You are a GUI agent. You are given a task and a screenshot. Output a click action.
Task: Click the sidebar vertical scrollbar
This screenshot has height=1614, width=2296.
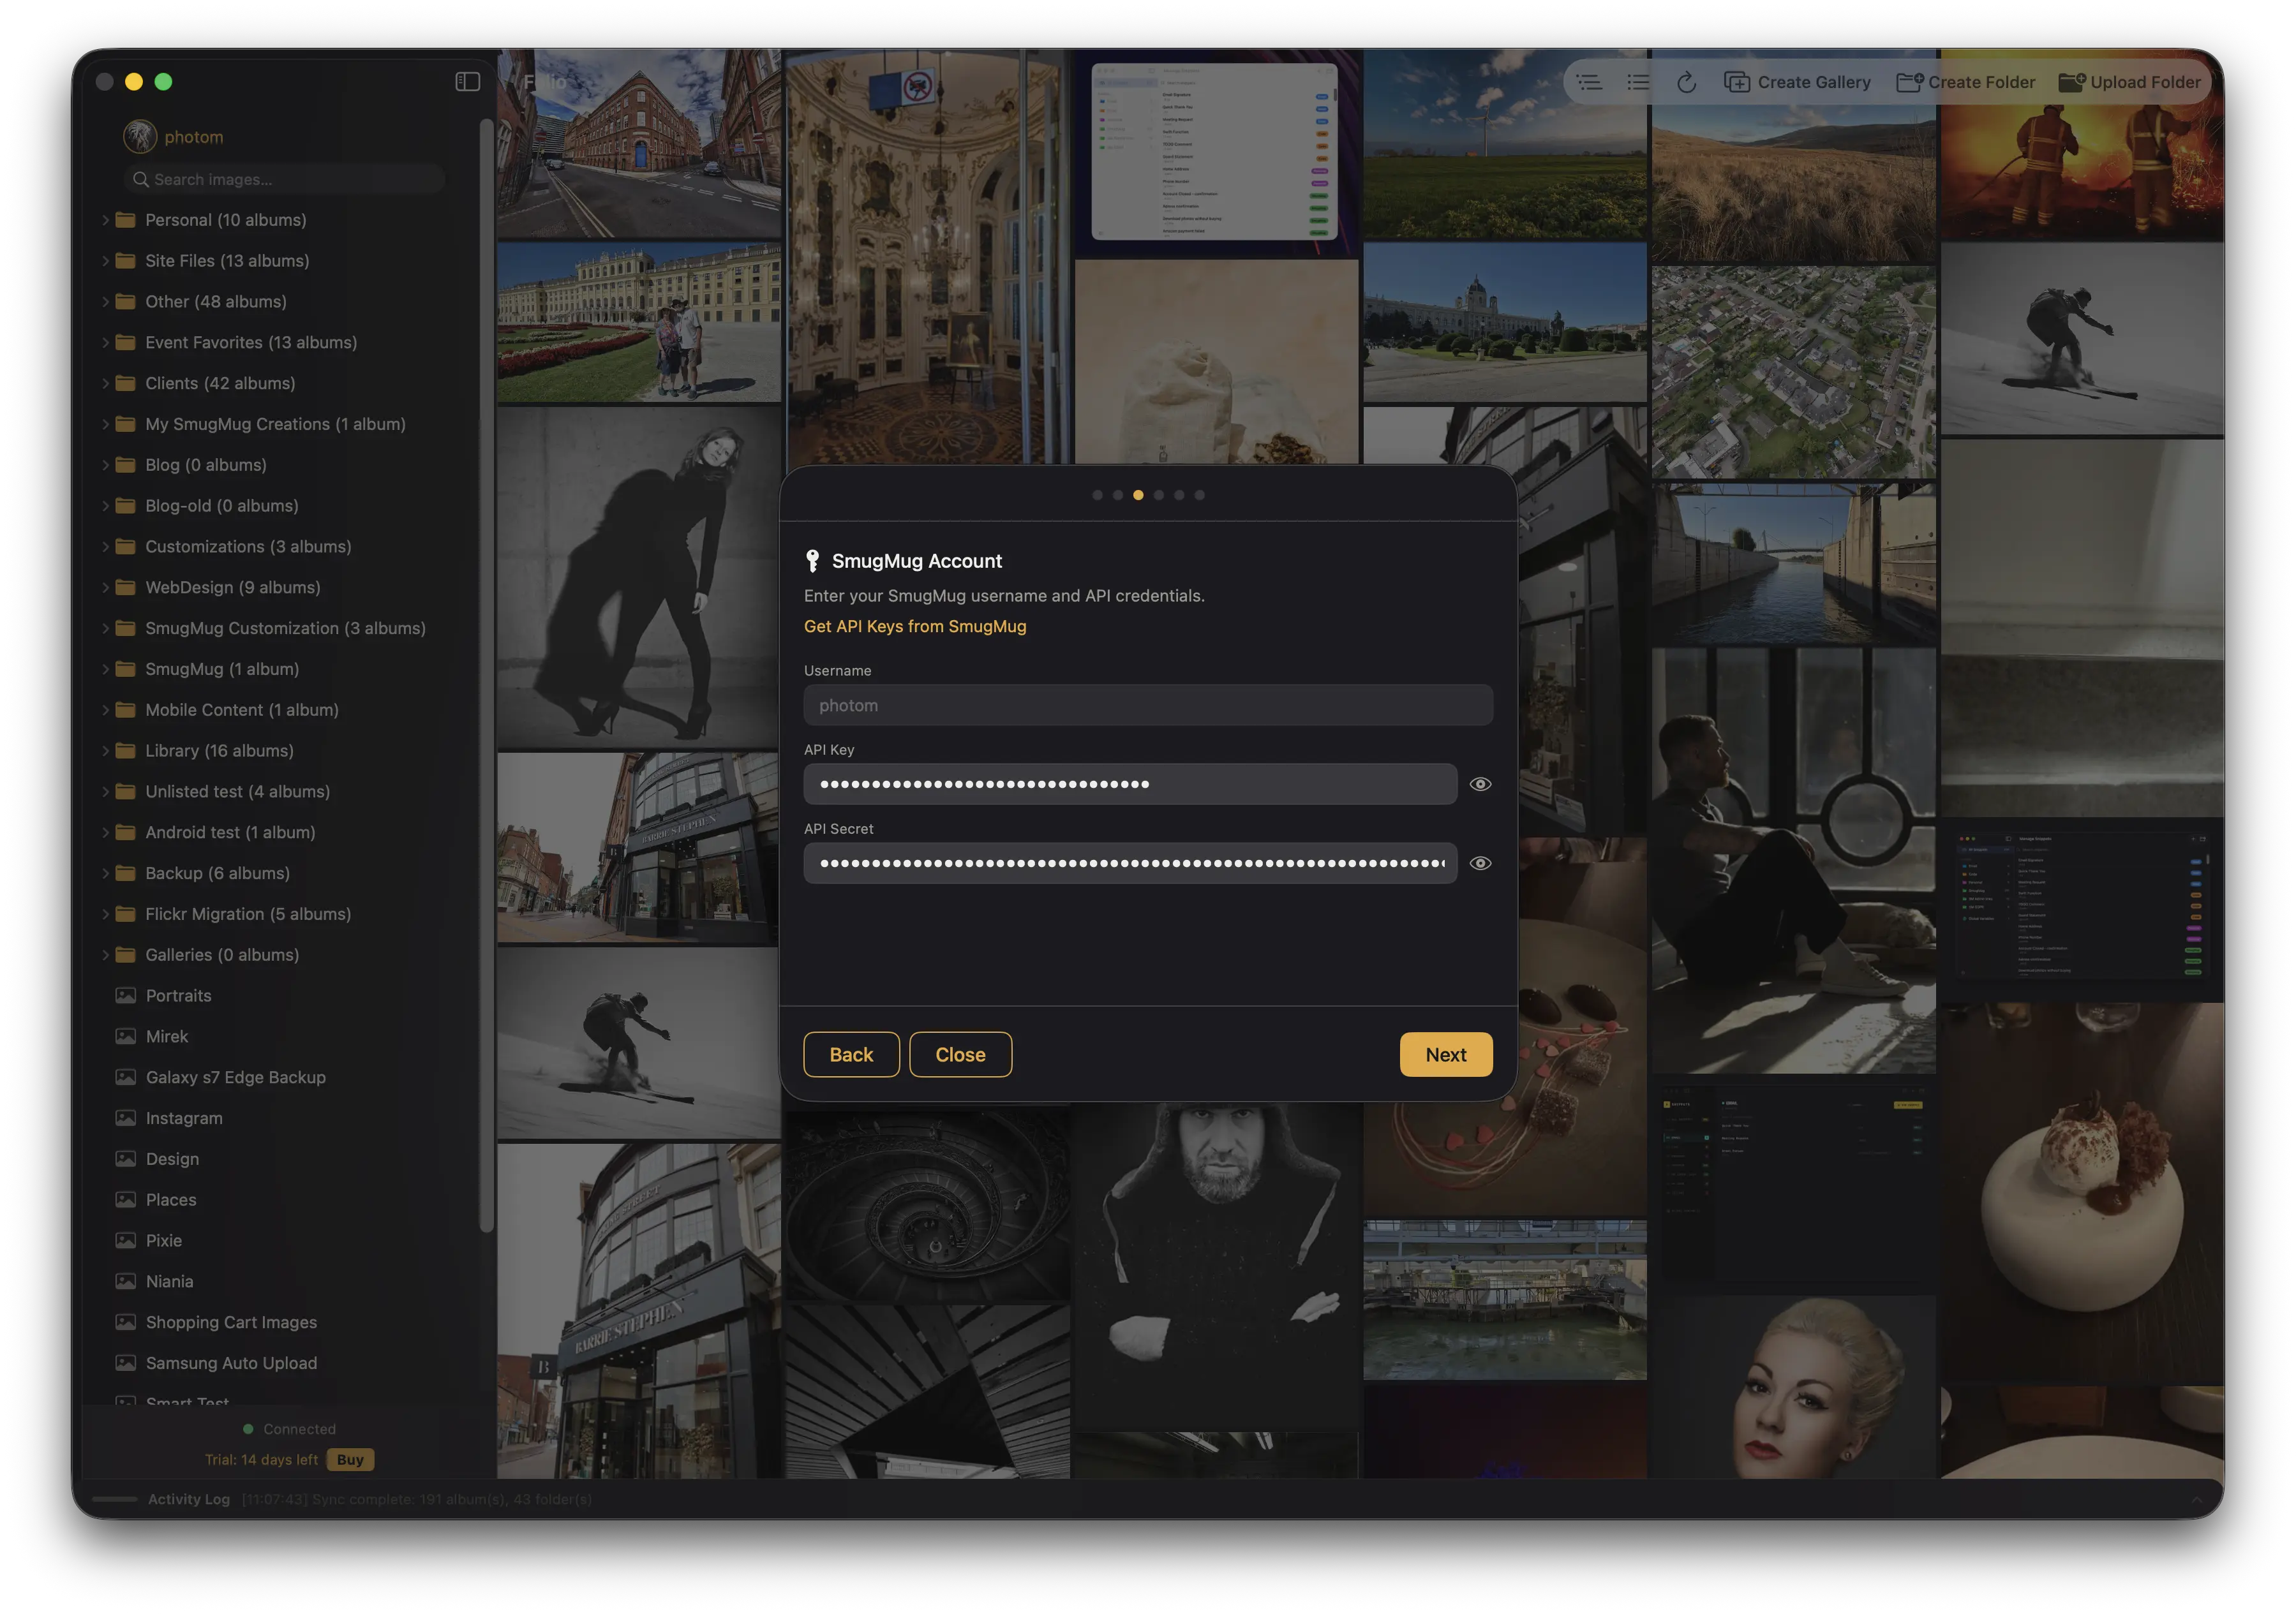coord(486,675)
